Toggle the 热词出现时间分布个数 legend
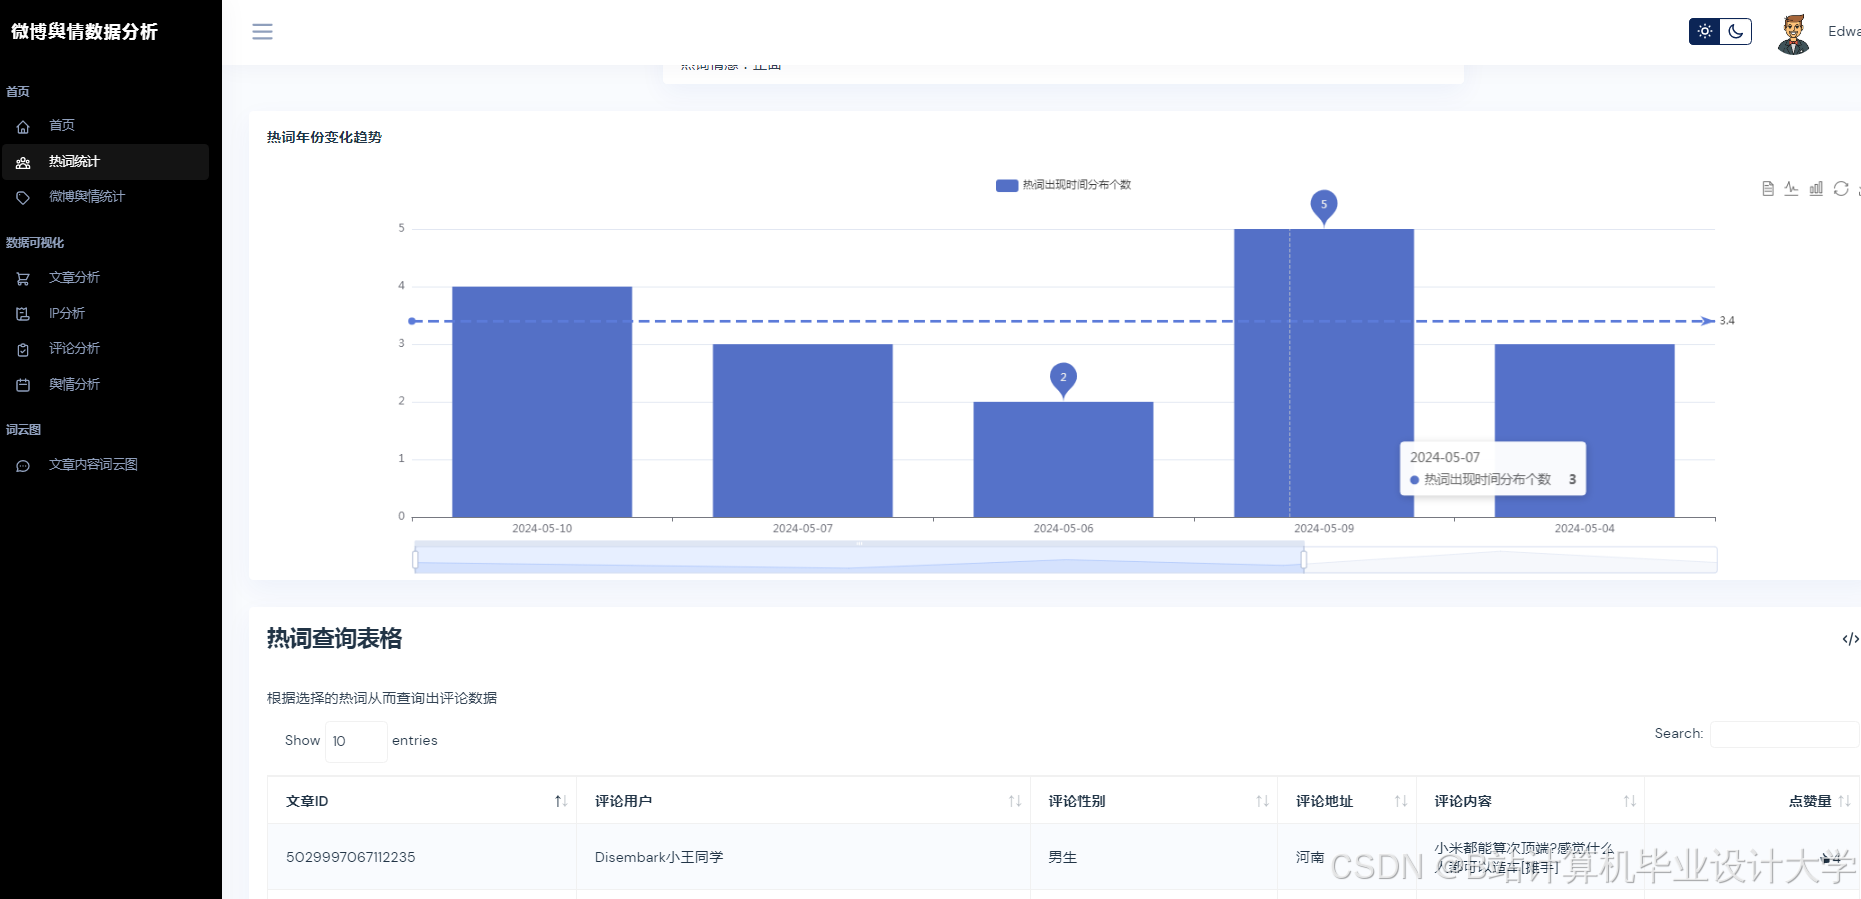Image resolution: width=1861 pixels, height=899 pixels. [1063, 185]
